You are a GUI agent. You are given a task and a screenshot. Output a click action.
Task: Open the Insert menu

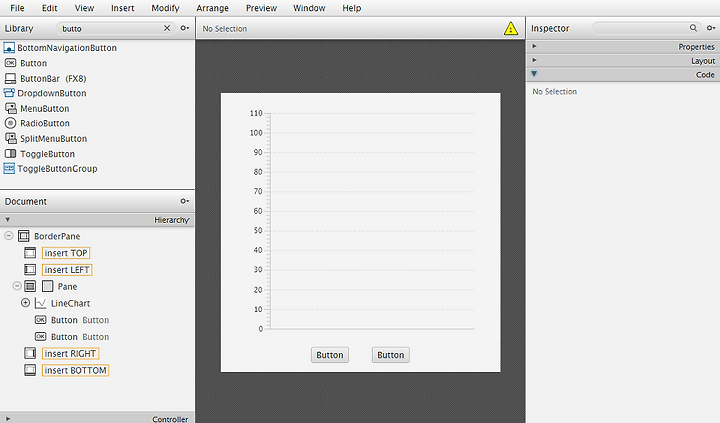click(x=123, y=8)
